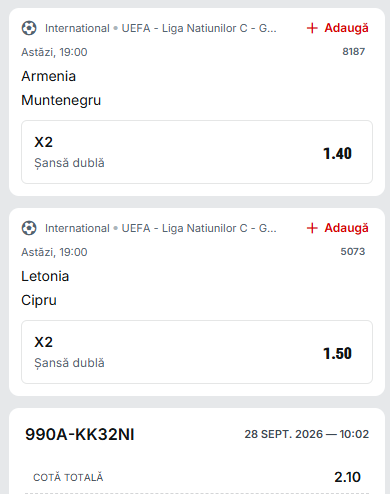Select the X2 bet at odds 1.40
The image size is (390, 494).
pos(197,152)
